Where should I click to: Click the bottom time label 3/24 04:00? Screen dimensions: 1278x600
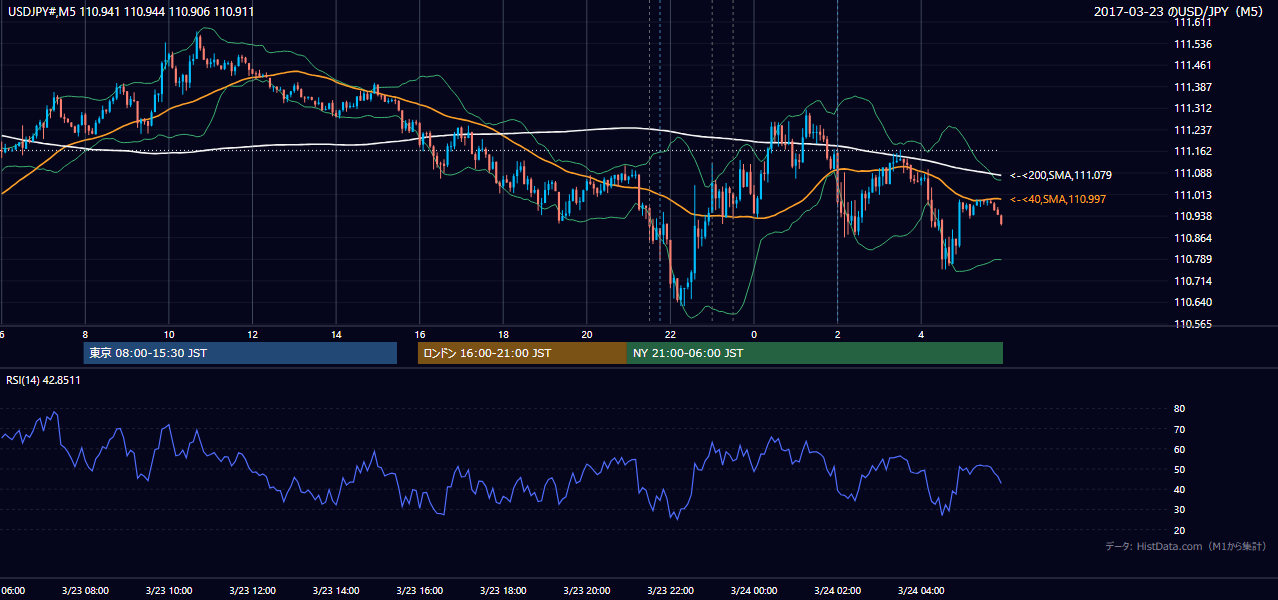(920, 590)
